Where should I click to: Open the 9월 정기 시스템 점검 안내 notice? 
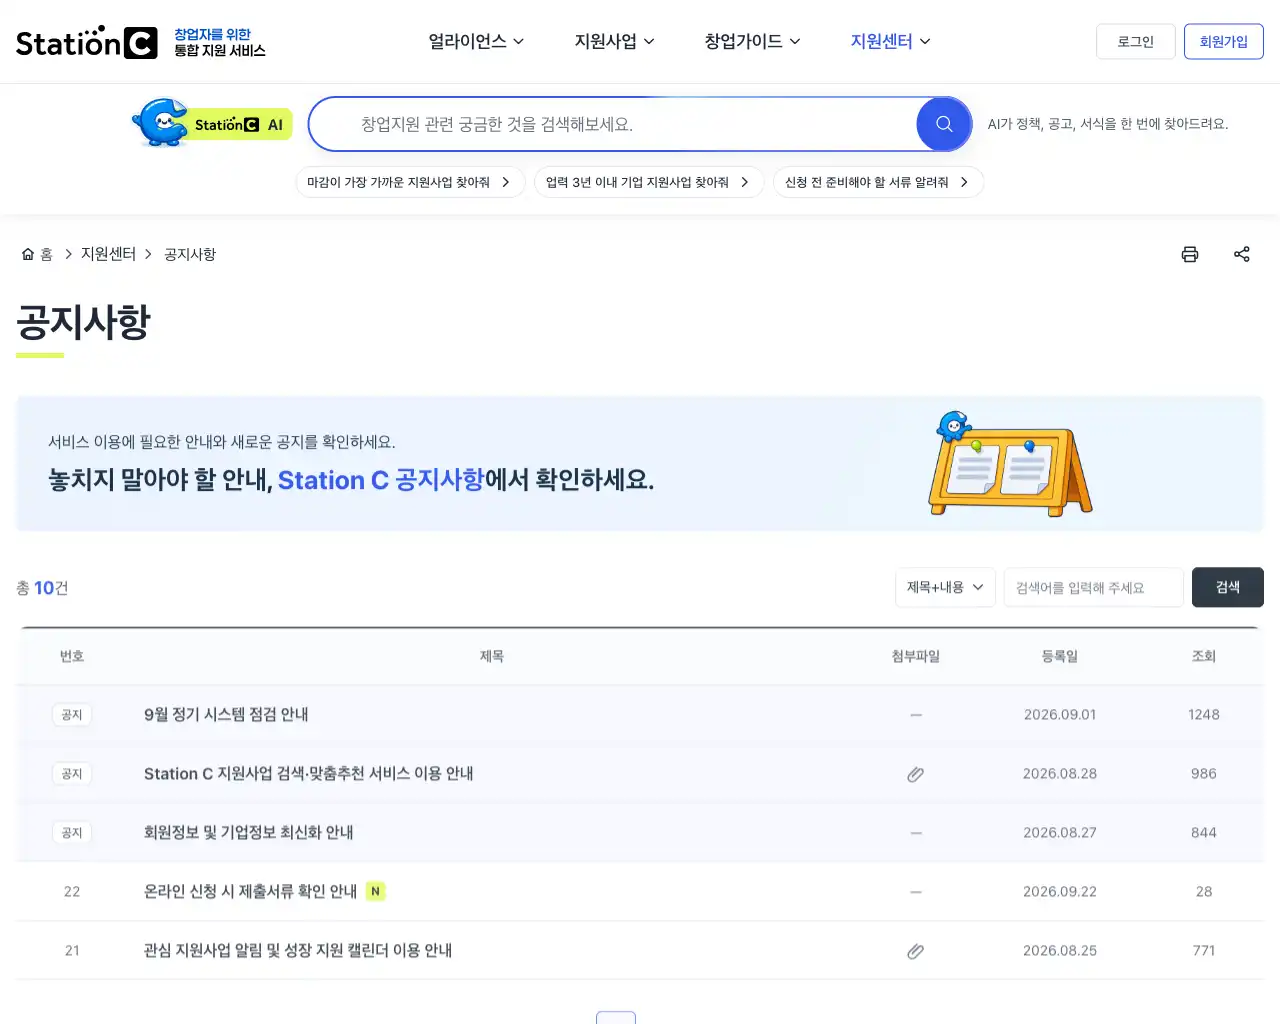226,715
